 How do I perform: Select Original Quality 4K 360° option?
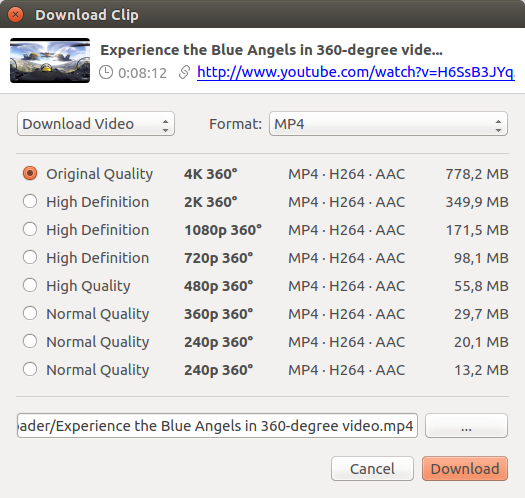tap(30, 173)
